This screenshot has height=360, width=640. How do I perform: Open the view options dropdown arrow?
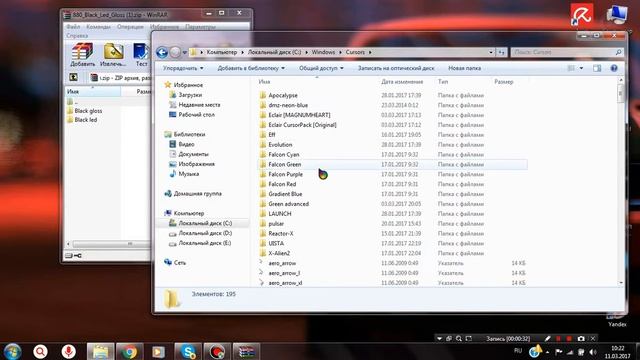coord(581,68)
